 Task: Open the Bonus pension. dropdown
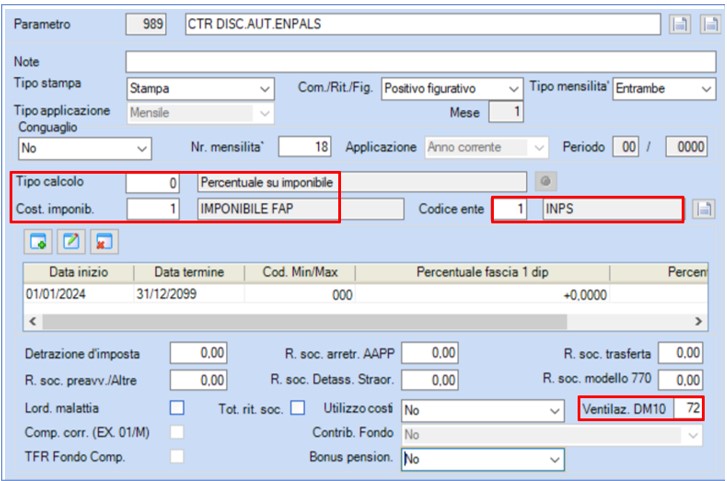(x=483, y=459)
